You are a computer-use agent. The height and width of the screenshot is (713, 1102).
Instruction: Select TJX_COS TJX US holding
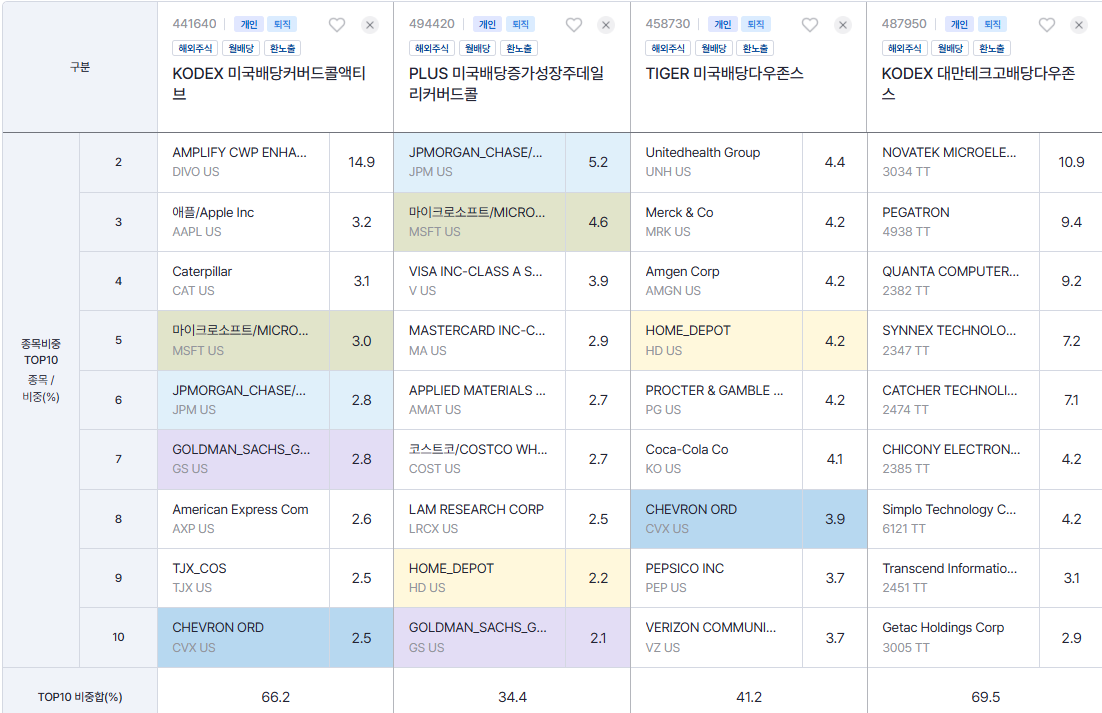(243, 578)
